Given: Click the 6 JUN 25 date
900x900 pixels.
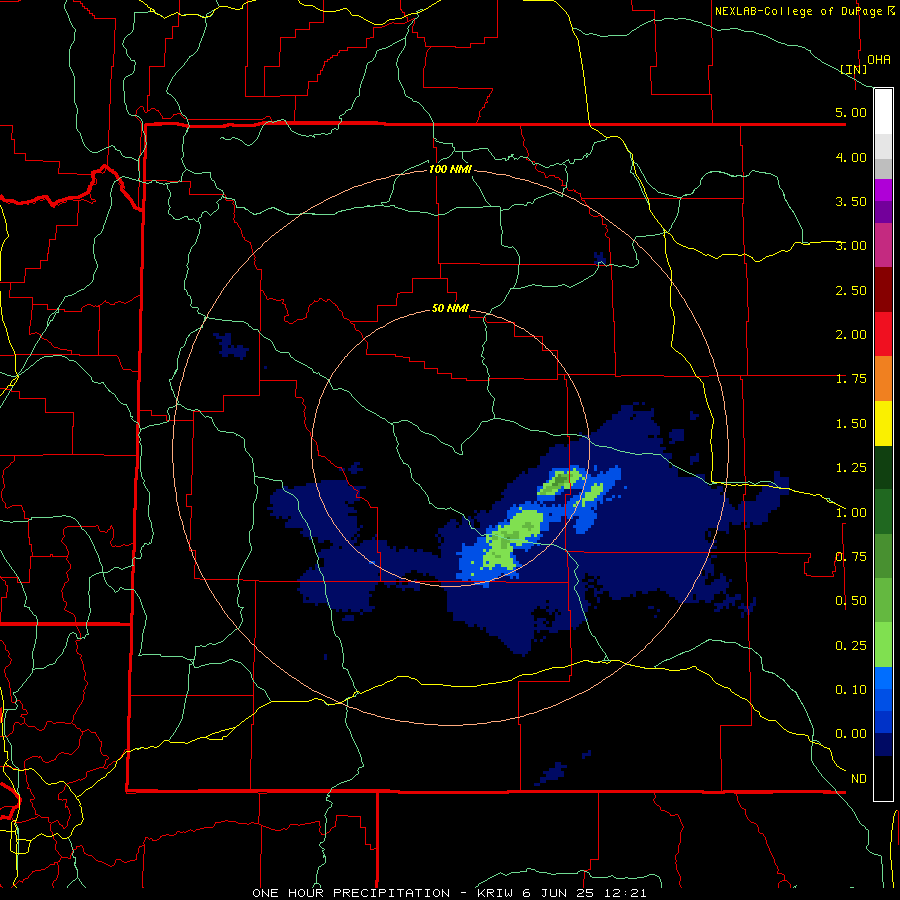Looking at the screenshot, I should point(559,893).
